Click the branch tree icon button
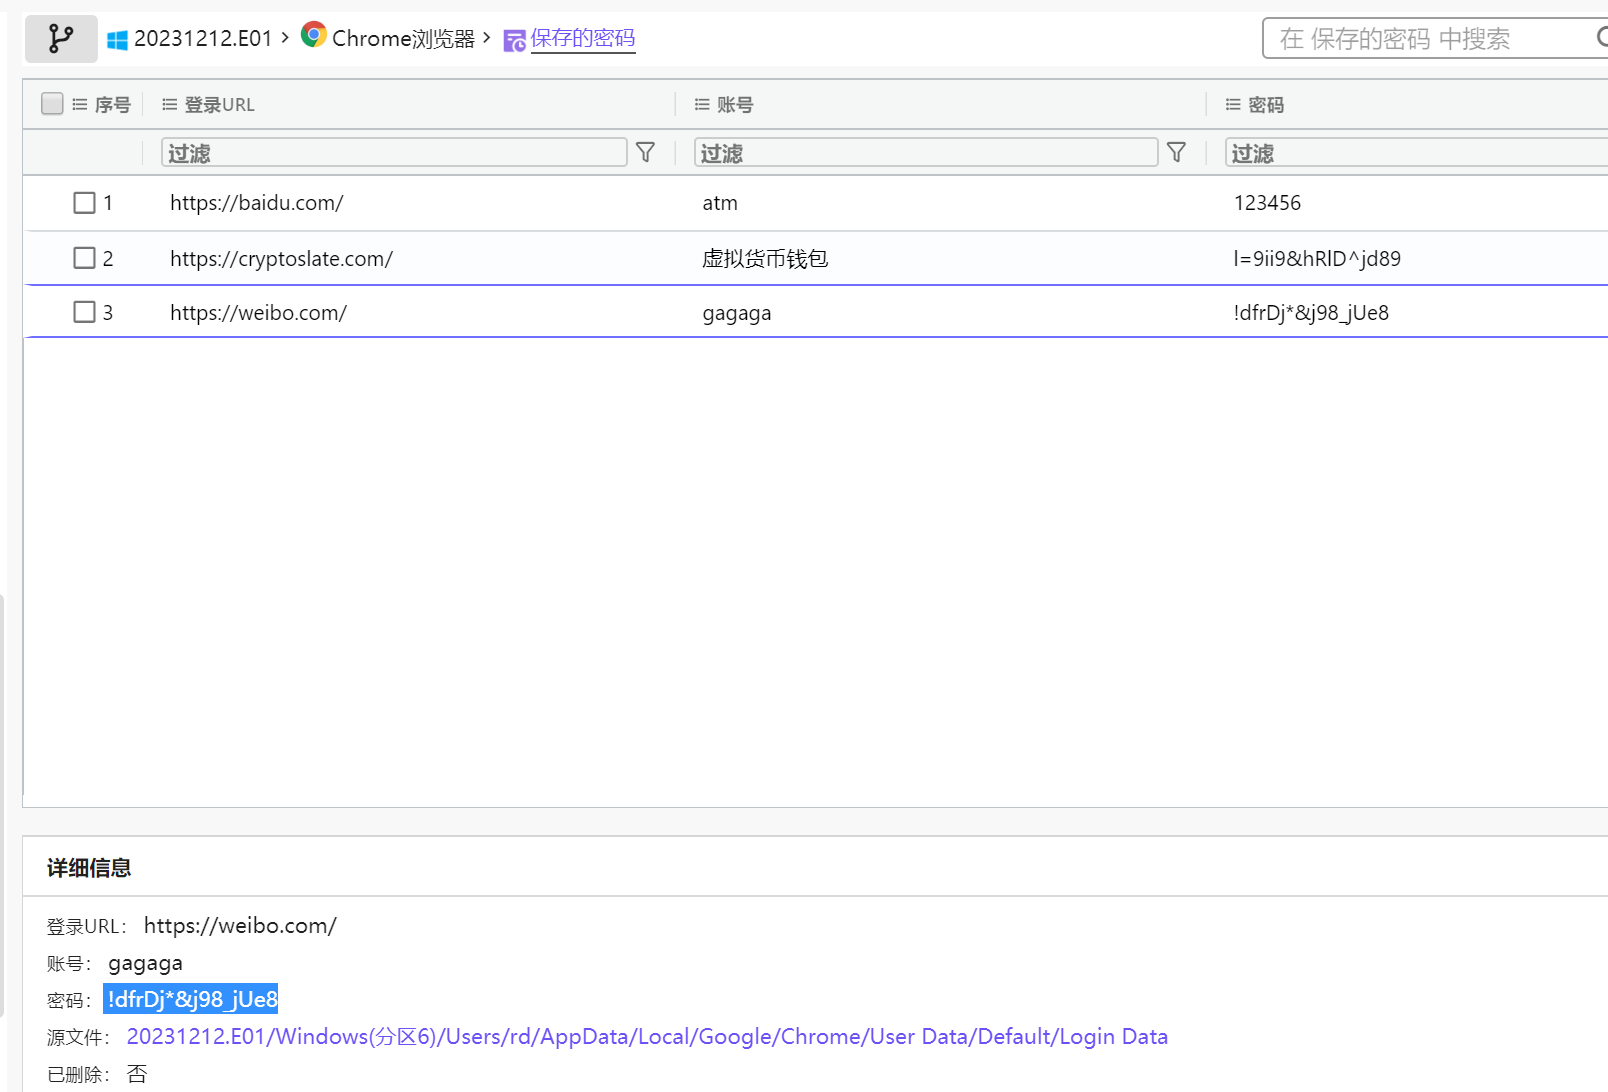 pos(61,39)
